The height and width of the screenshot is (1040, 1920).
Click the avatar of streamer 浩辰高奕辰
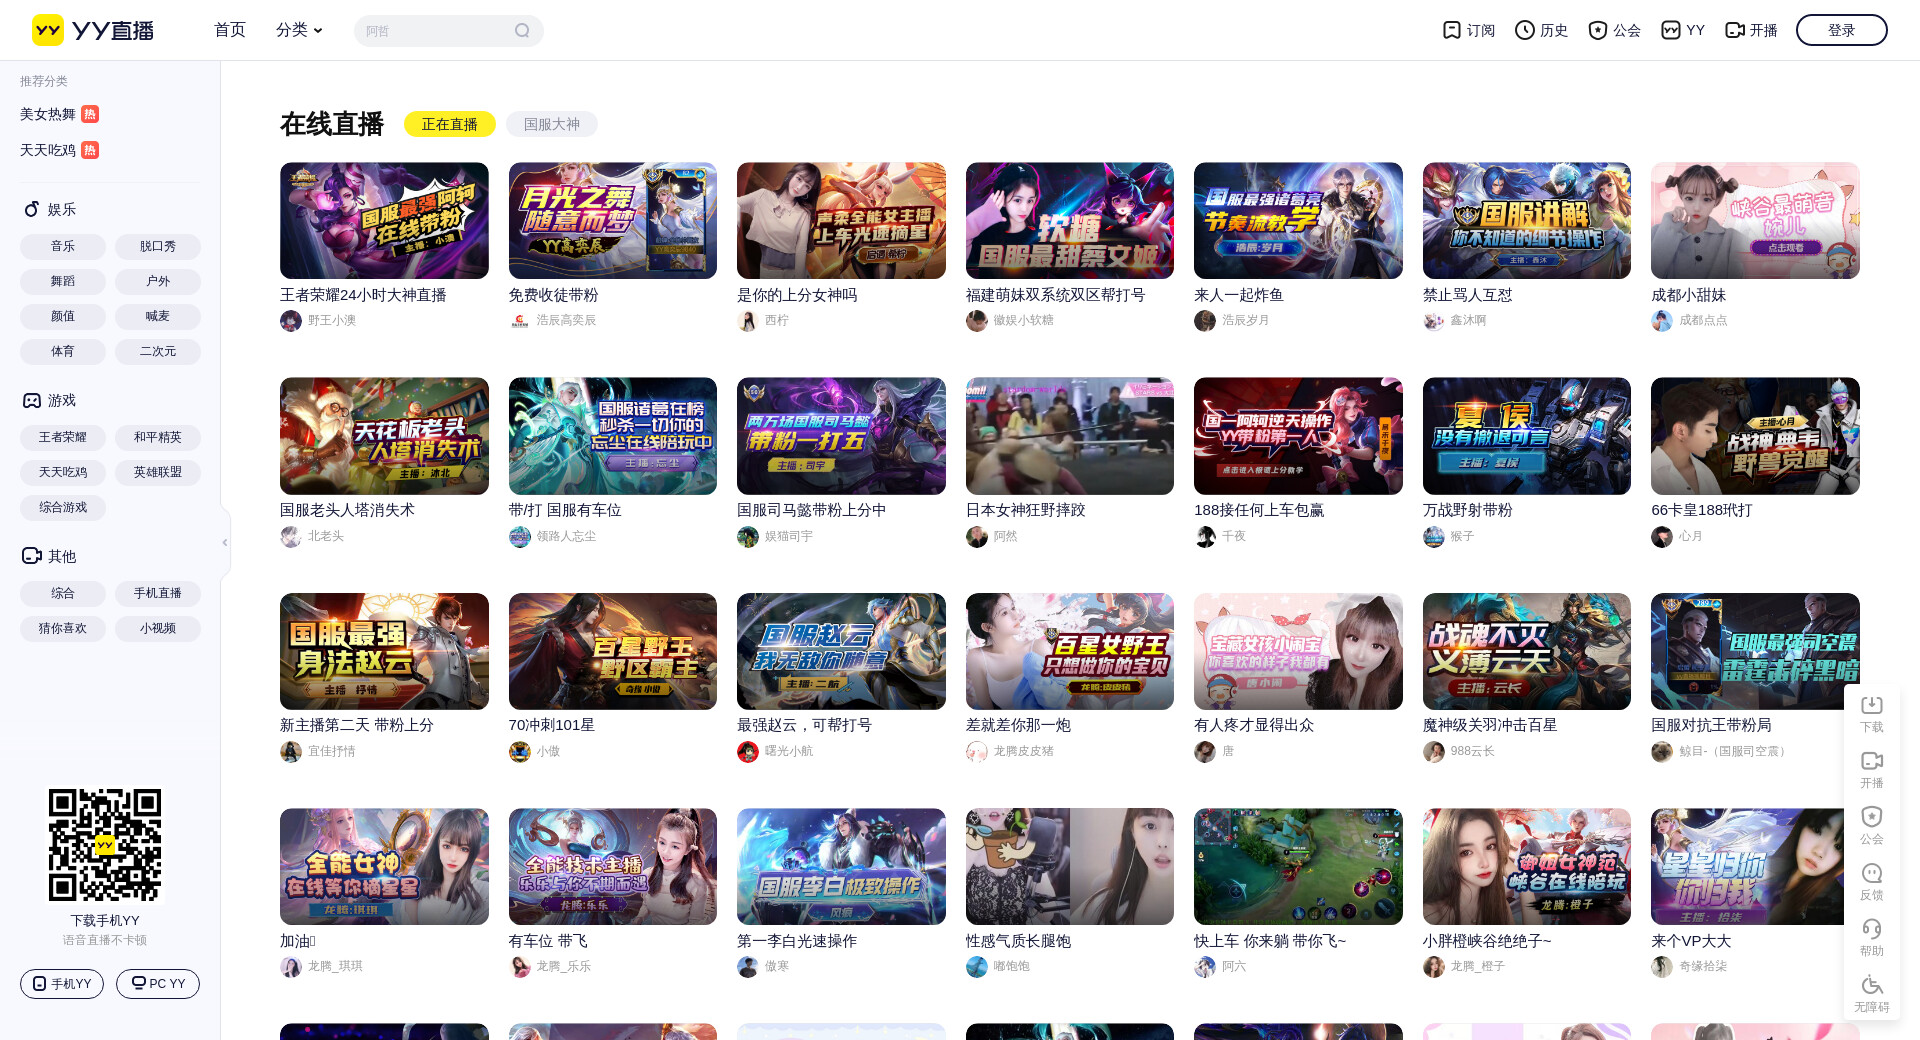click(x=520, y=321)
